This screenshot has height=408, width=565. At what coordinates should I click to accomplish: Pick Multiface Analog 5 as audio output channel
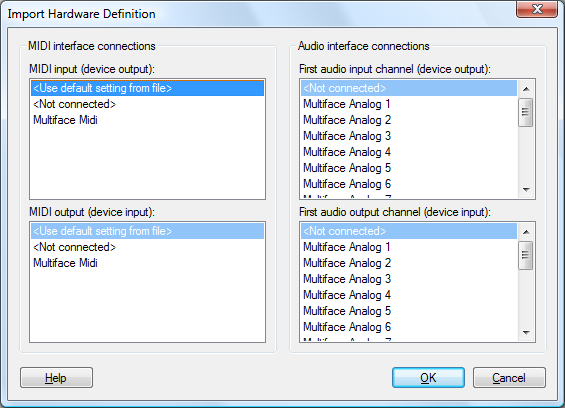pyautogui.click(x=409, y=311)
